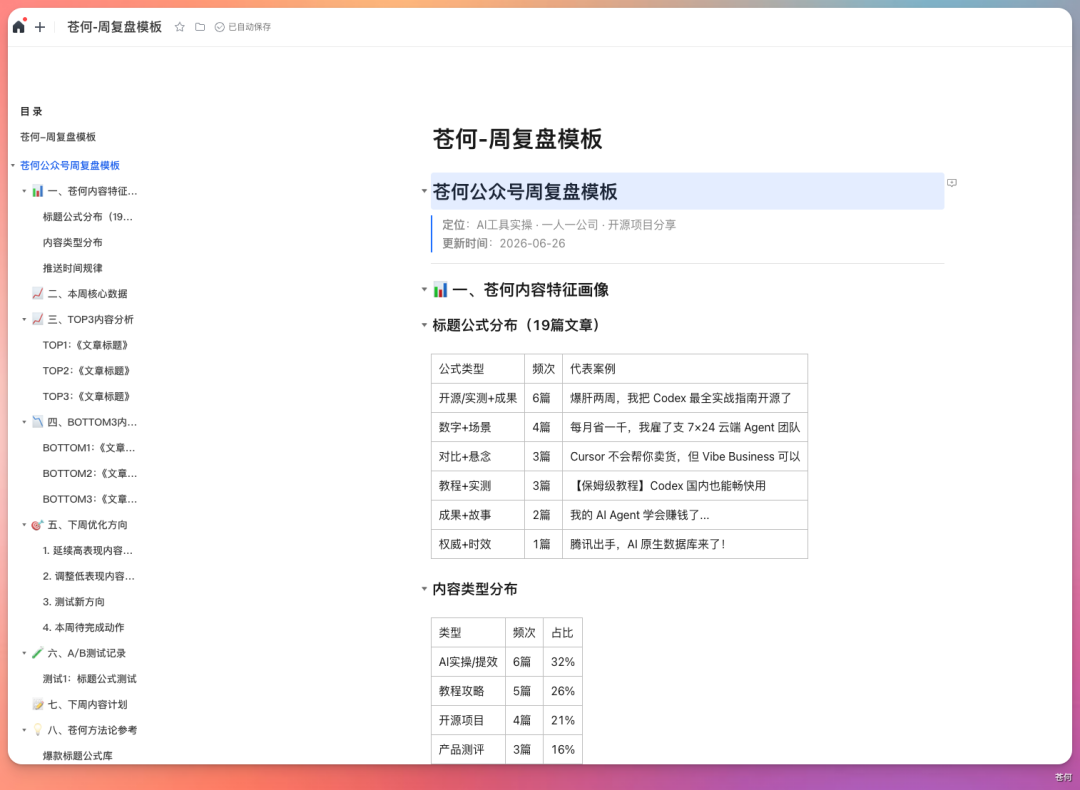Viewport: 1080px width, 790px height.
Task: Jump to BOTTOM3 outline entry
Action: tap(90, 499)
